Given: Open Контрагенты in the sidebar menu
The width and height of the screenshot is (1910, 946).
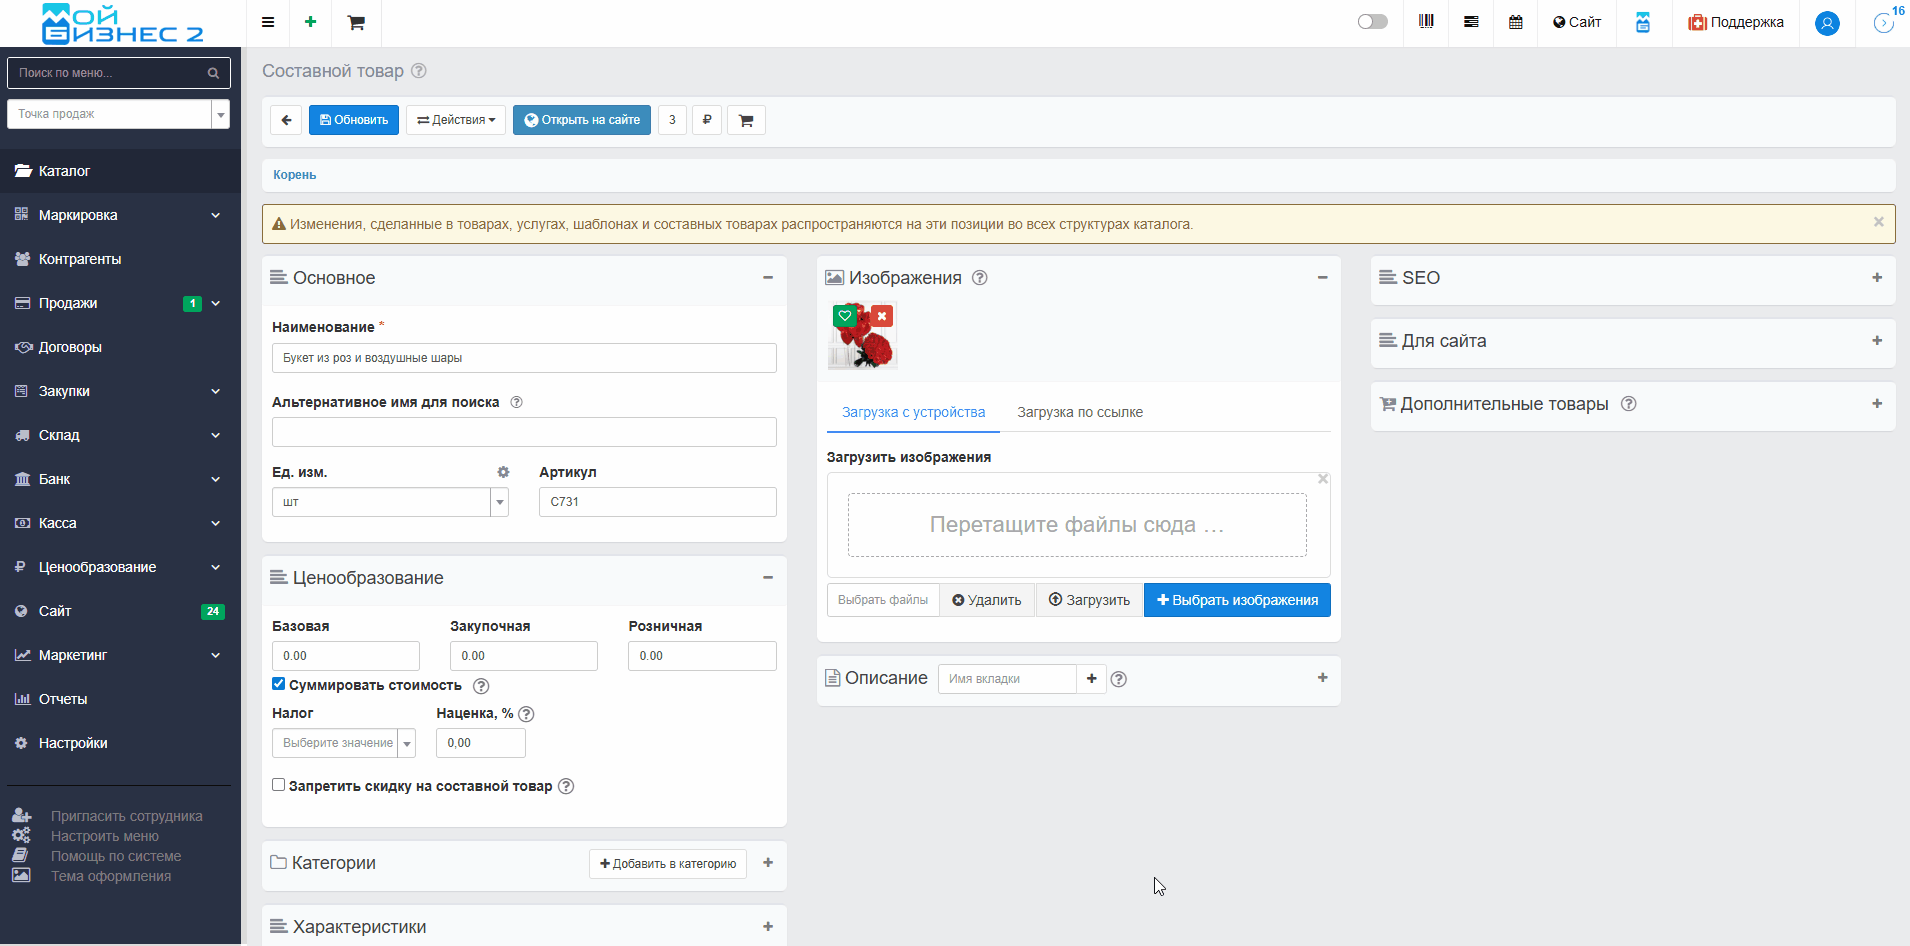Looking at the screenshot, I should click(80, 259).
